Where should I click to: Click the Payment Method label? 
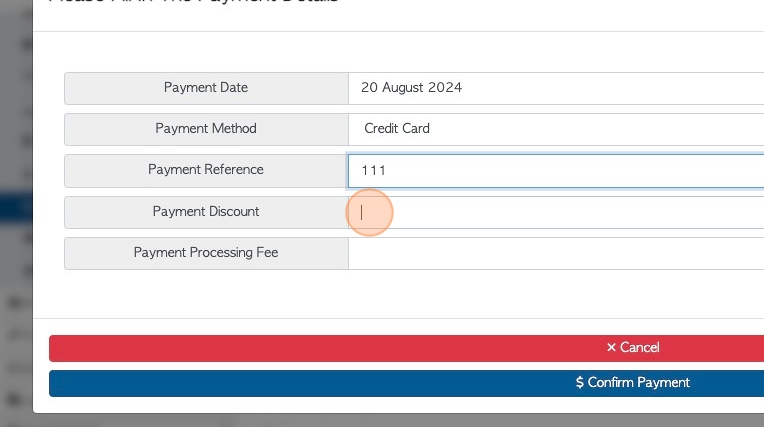(x=206, y=129)
